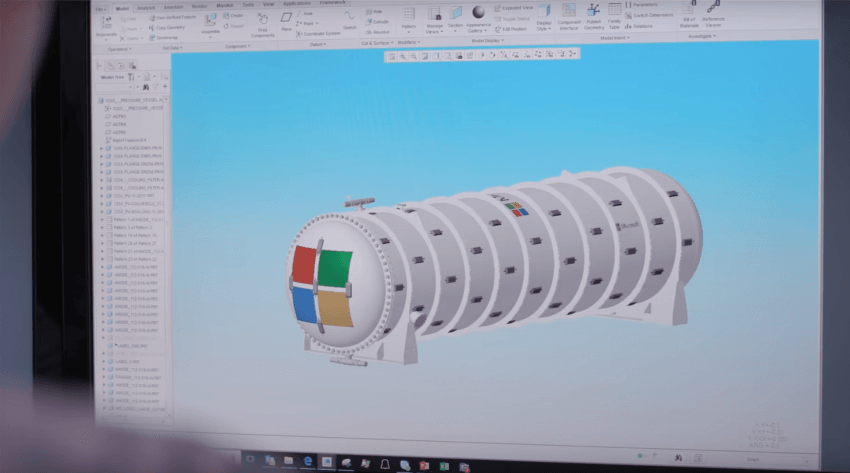Screen dimensions: 850x473
Task: Open the Manikin tab
Action: pos(225,5)
